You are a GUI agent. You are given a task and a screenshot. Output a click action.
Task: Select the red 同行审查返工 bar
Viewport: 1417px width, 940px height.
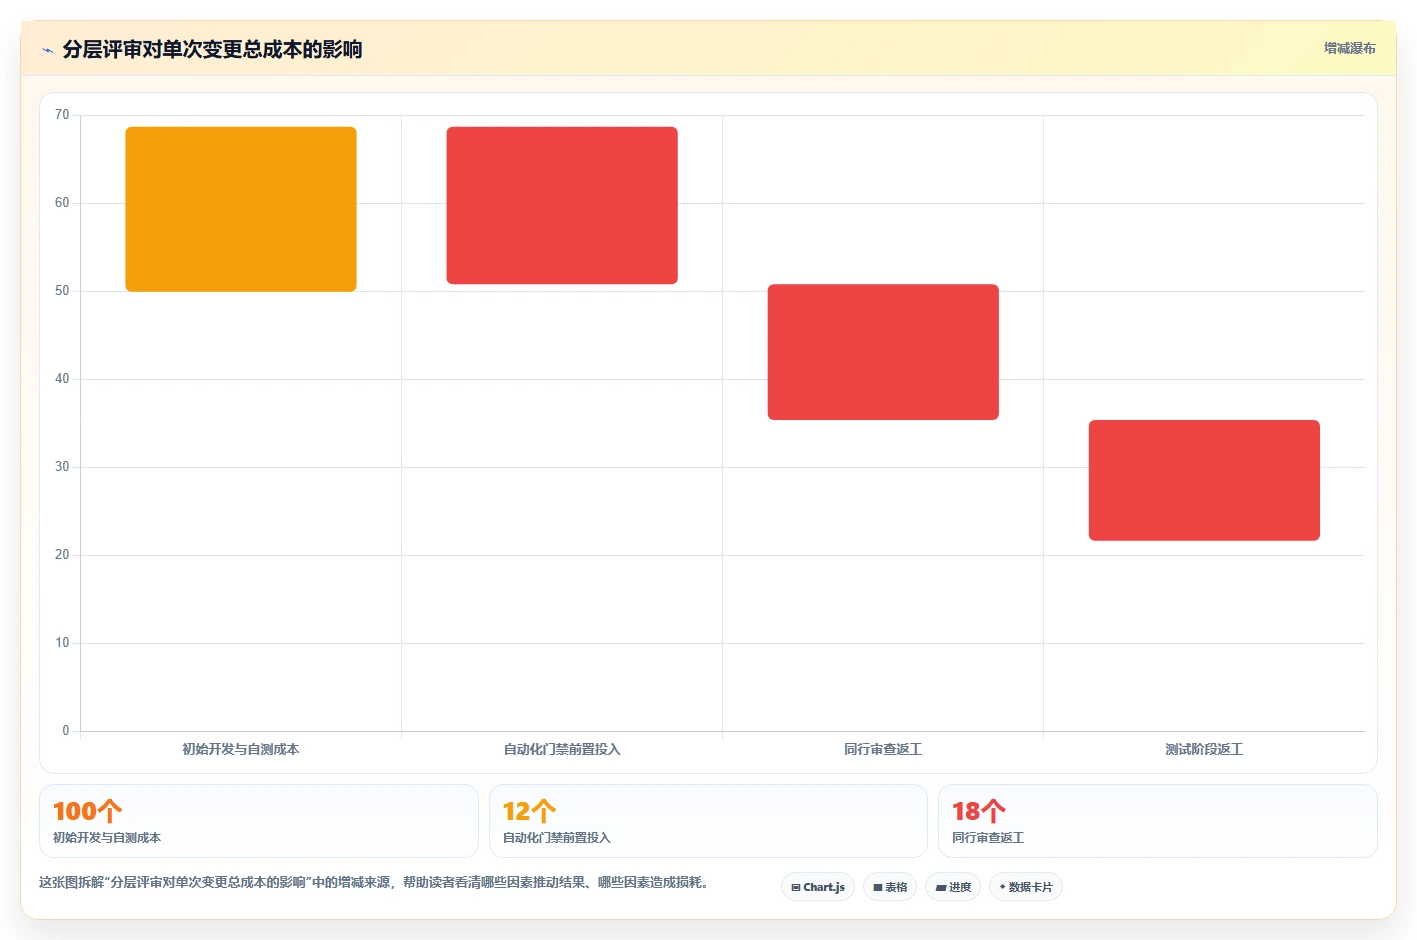coord(883,352)
